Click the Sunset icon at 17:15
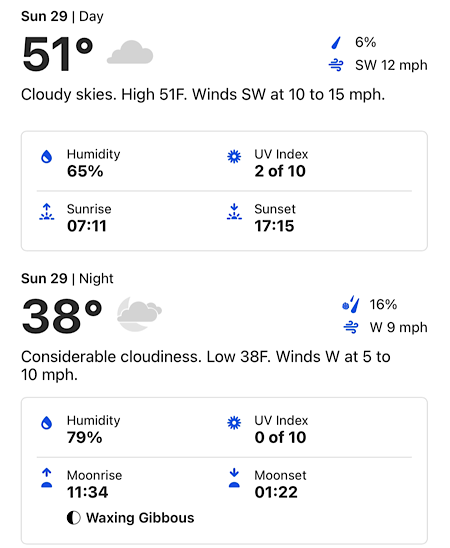The height and width of the screenshot is (548, 450). 234,212
